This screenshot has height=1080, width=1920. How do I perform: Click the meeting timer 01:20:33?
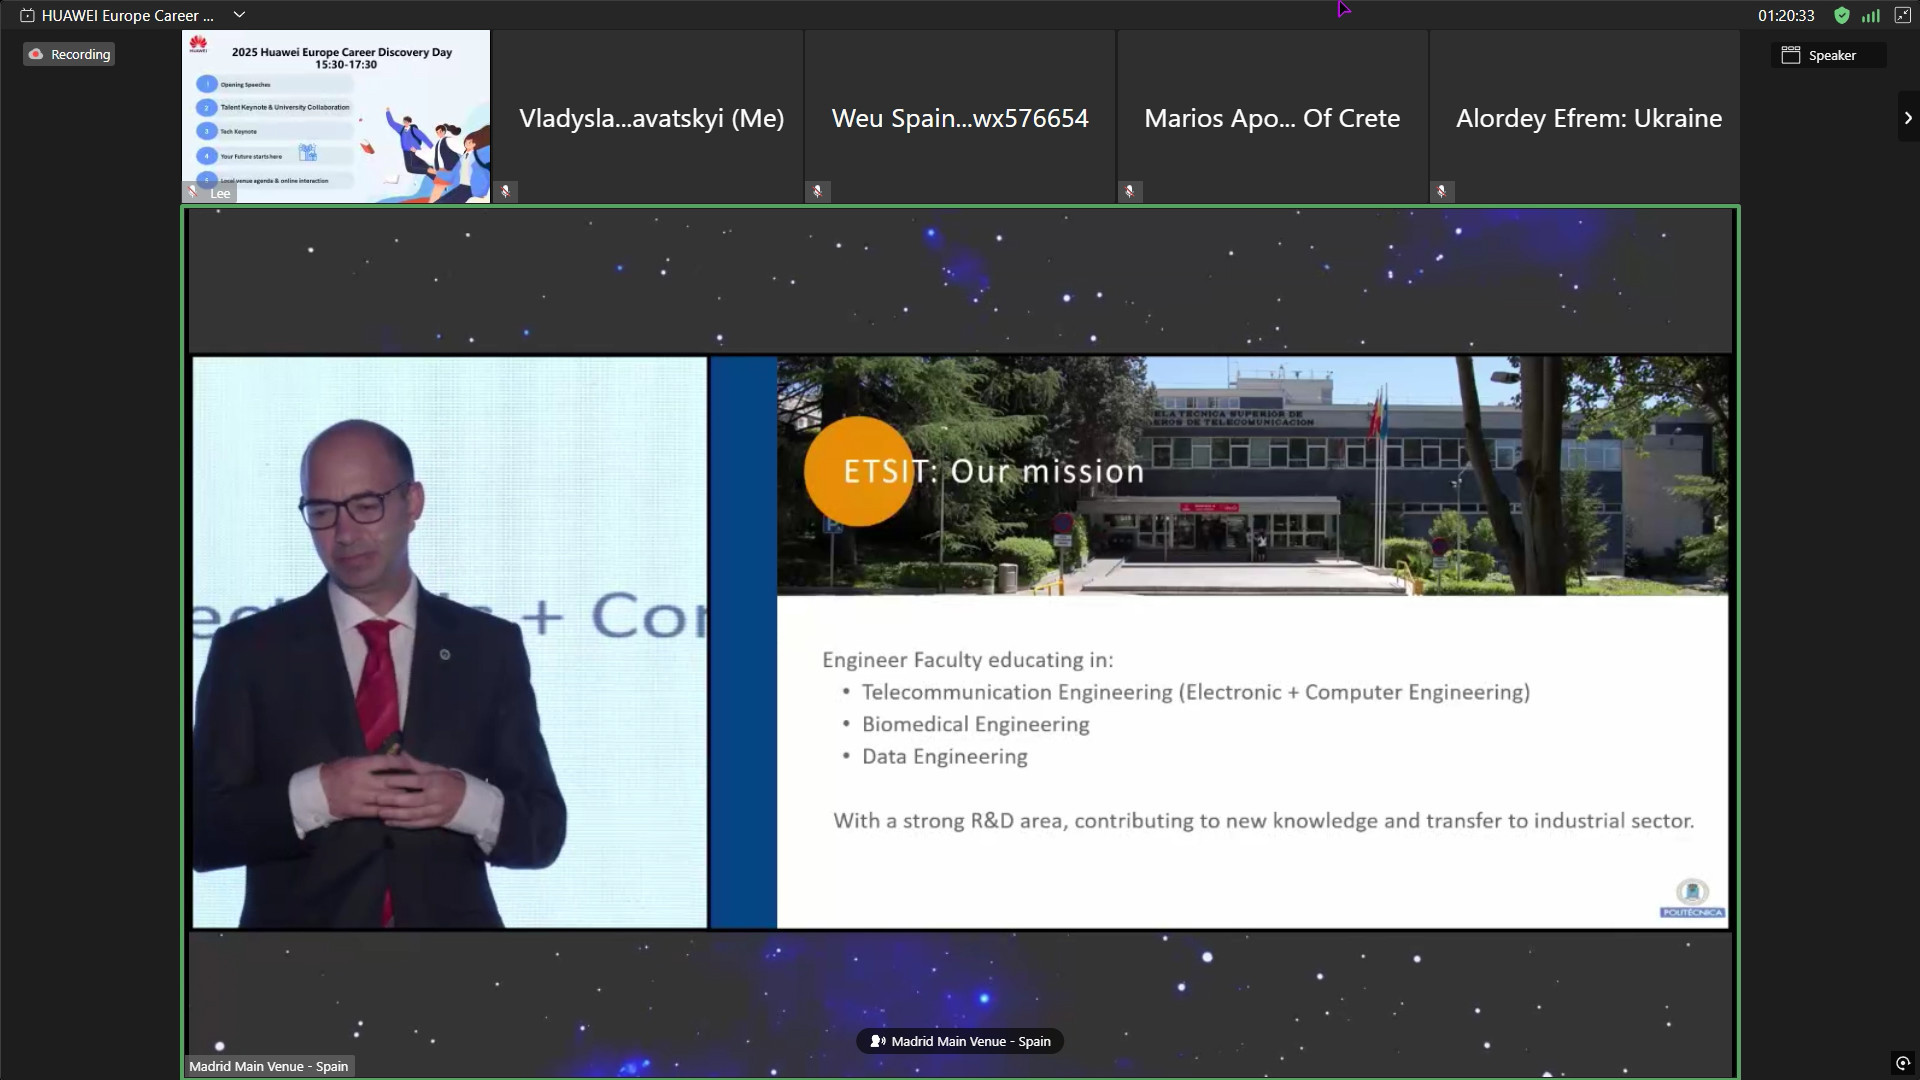point(1786,15)
